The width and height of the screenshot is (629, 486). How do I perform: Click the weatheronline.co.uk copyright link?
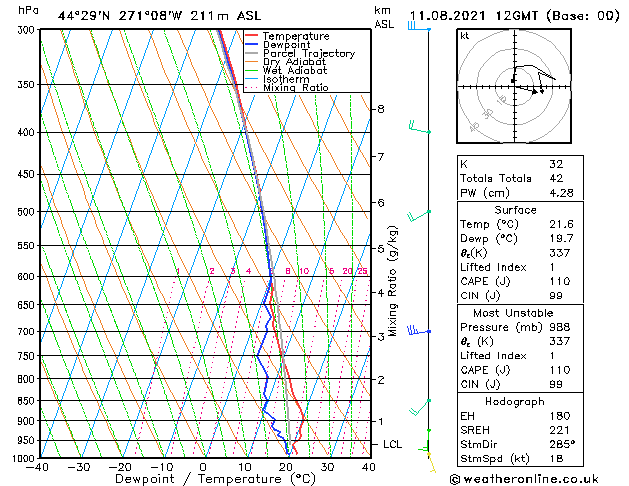point(524,479)
